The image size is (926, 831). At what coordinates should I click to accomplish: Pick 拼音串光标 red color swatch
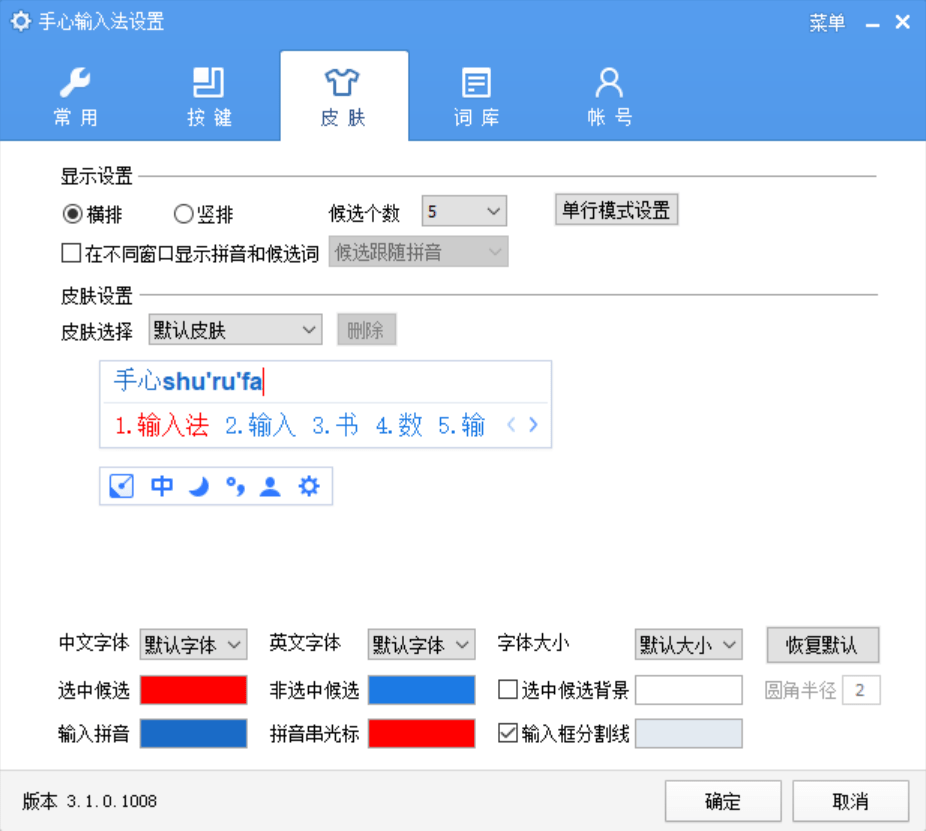click(x=421, y=734)
